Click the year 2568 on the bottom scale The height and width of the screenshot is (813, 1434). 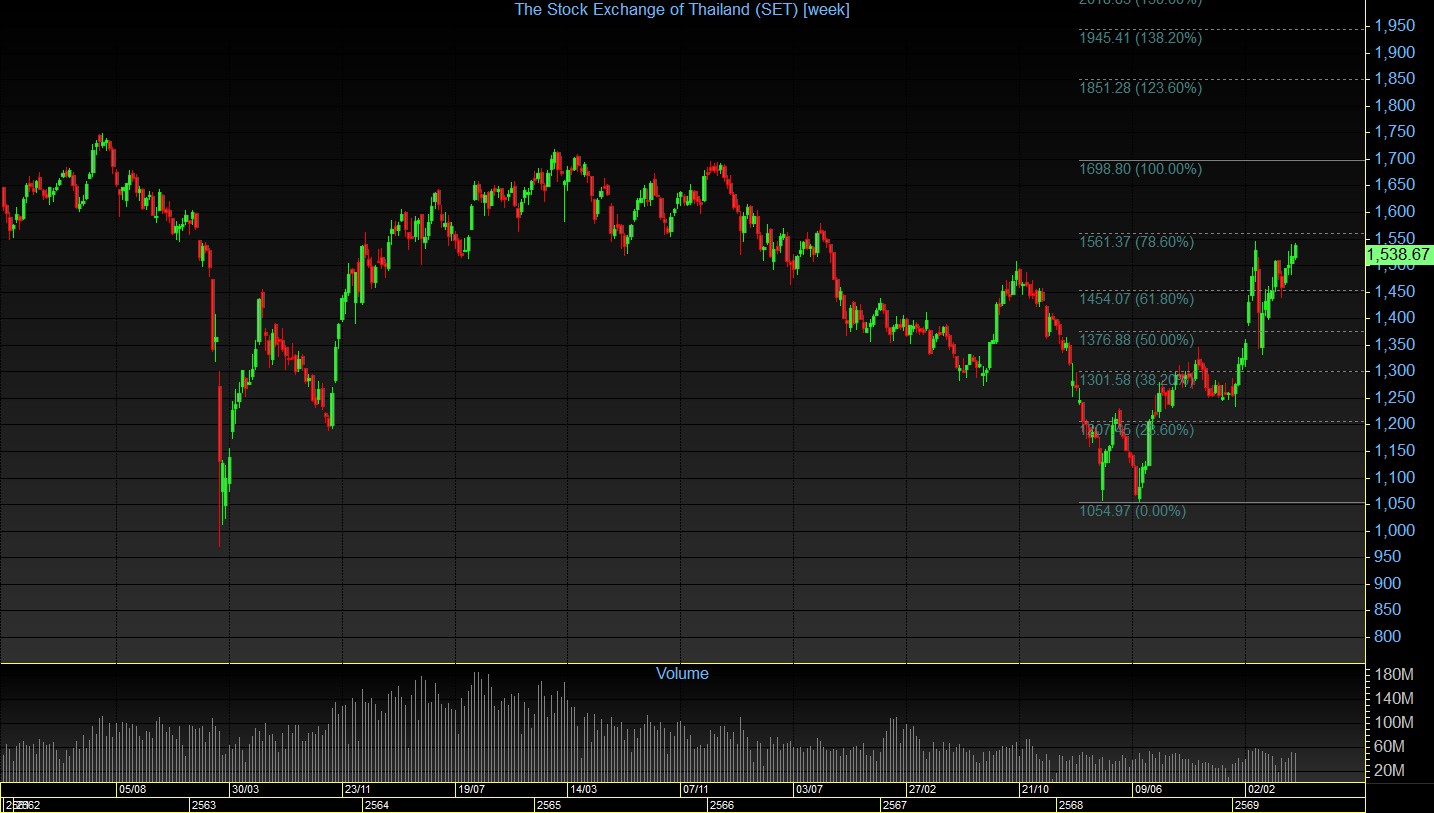(x=1071, y=805)
